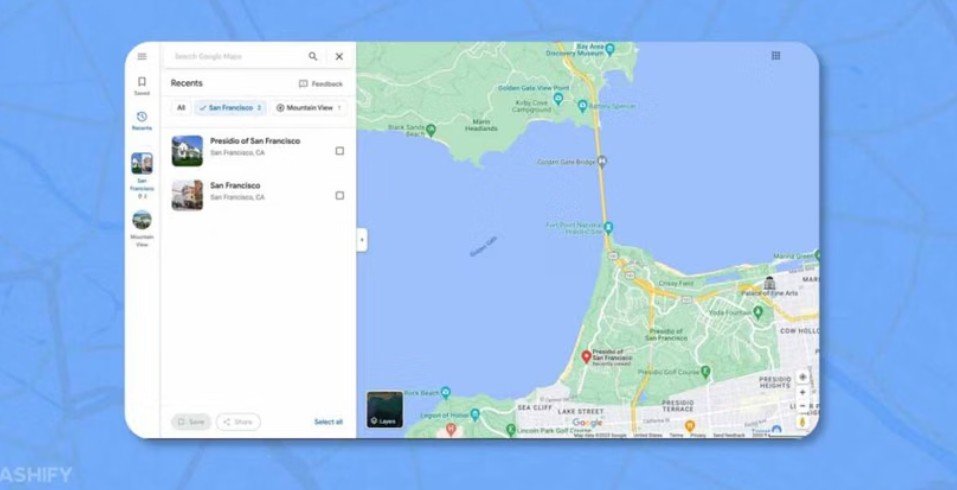This screenshot has height=490, width=957.
Task: Click the my location target icon
Action: (x=803, y=377)
